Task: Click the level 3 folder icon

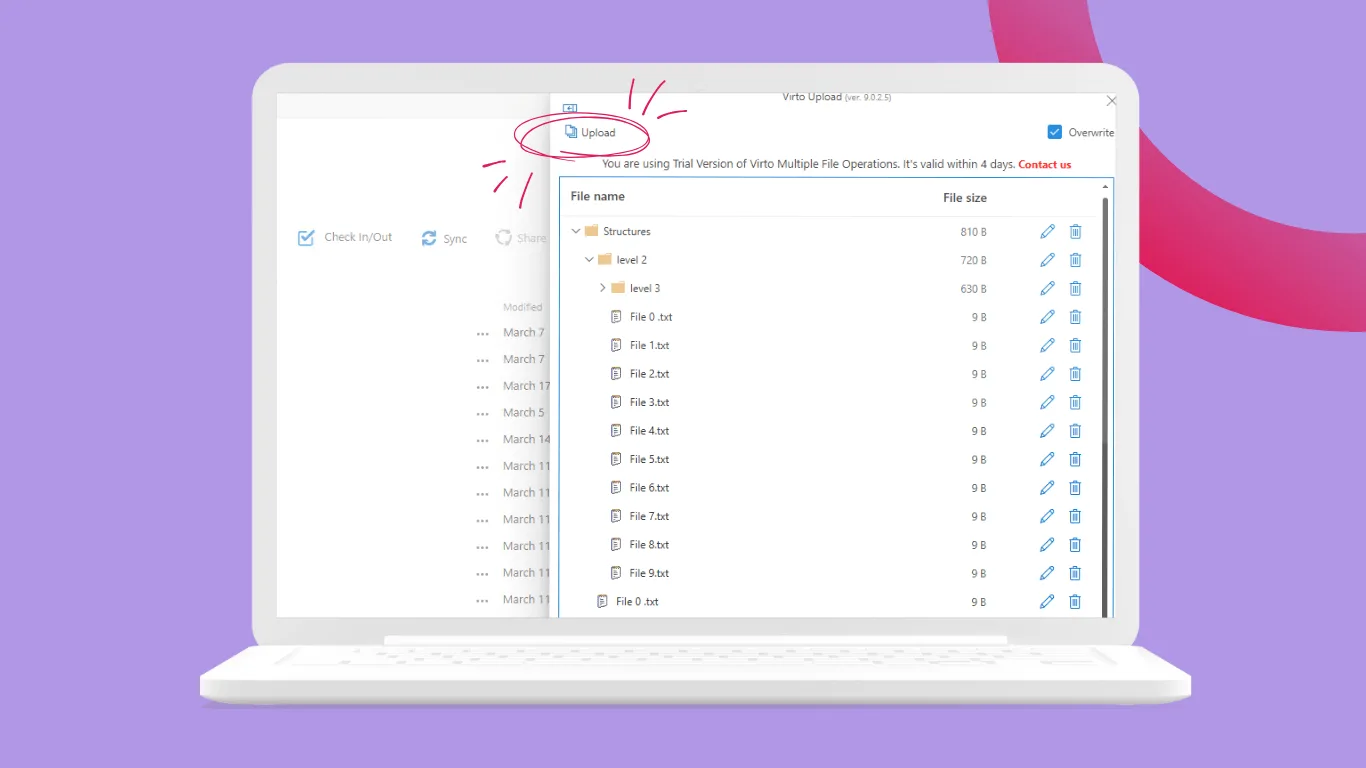Action: (617, 288)
